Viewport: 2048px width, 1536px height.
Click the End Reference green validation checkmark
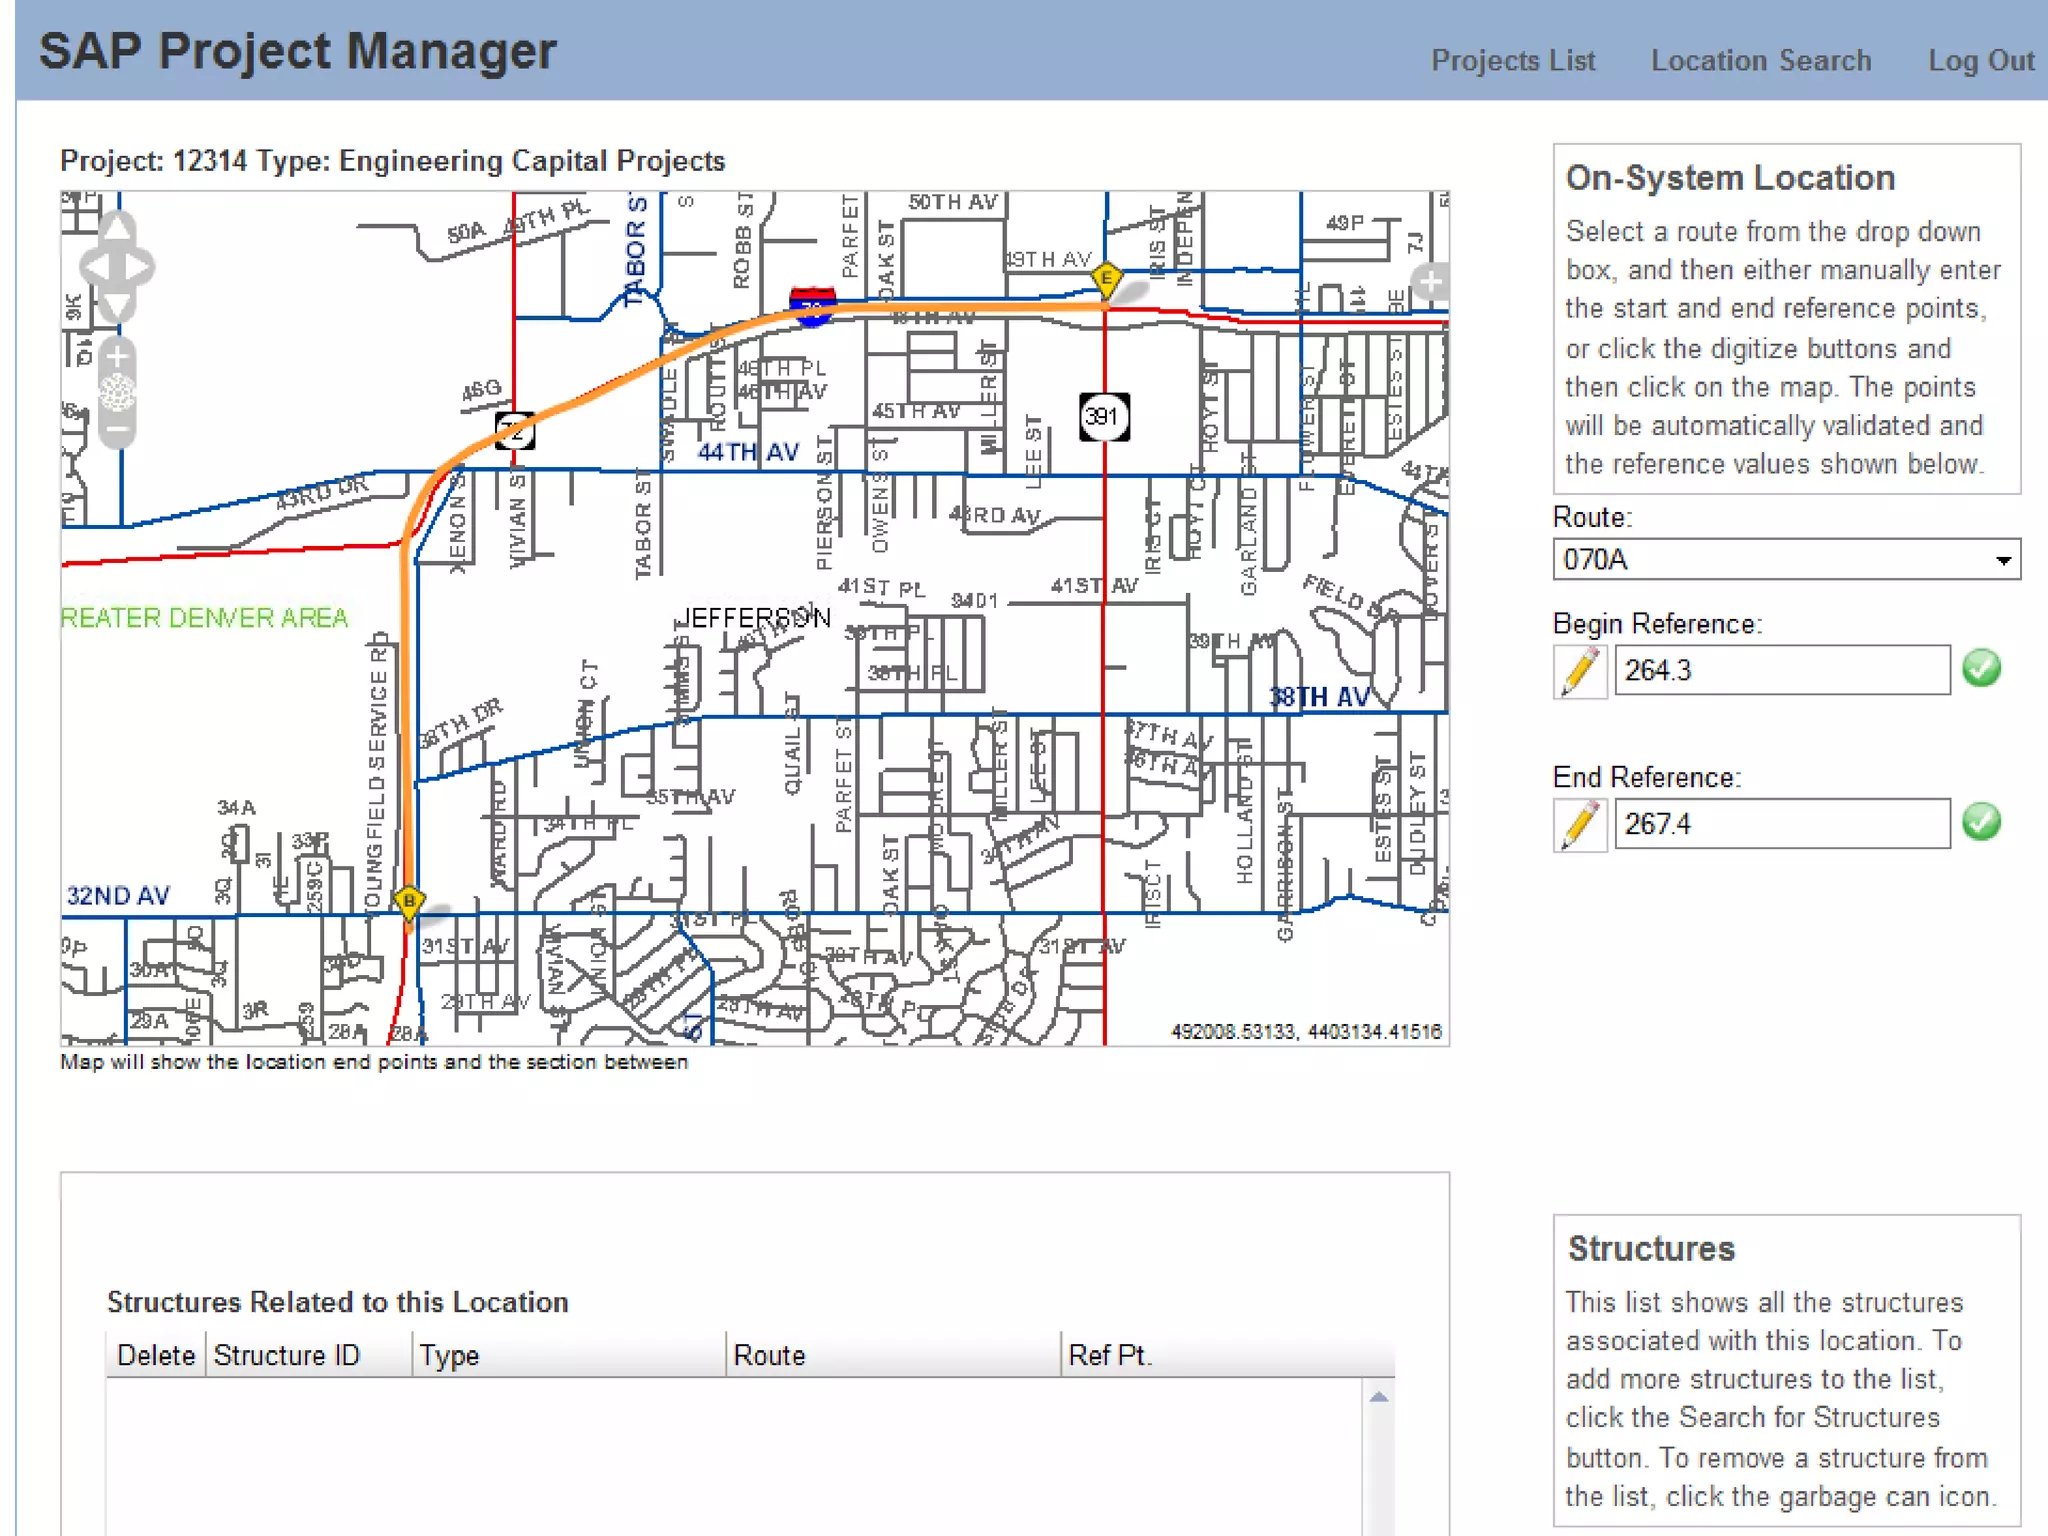(x=1981, y=822)
